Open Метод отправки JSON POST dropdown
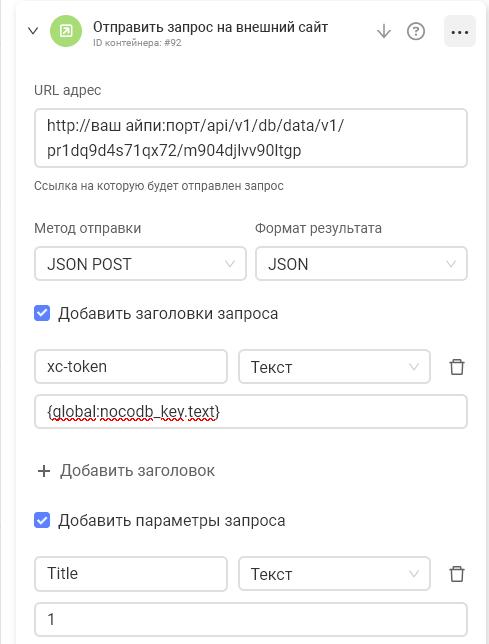 point(140,264)
